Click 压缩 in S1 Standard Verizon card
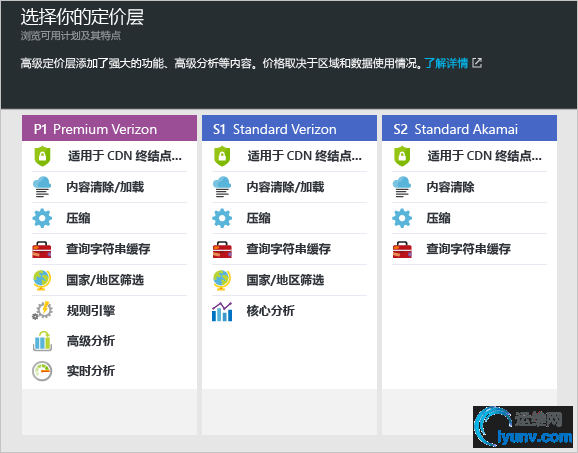Screen dimensions: 578x453 coord(258,218)
